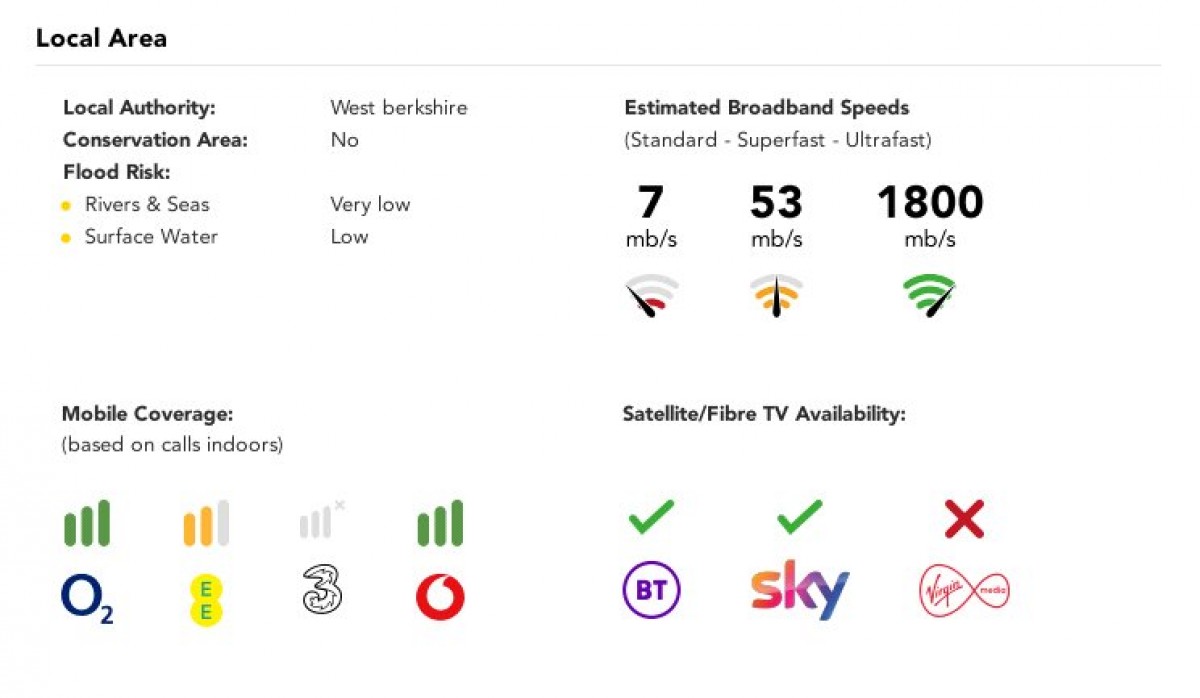
Task: Click the O2 green signal bars
Action: pyautogui.click(x=87, y=523)
